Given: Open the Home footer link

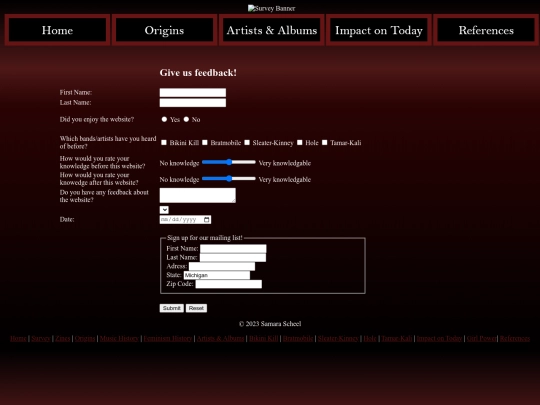Looking at the screenshot, I should tap(18, 339).
